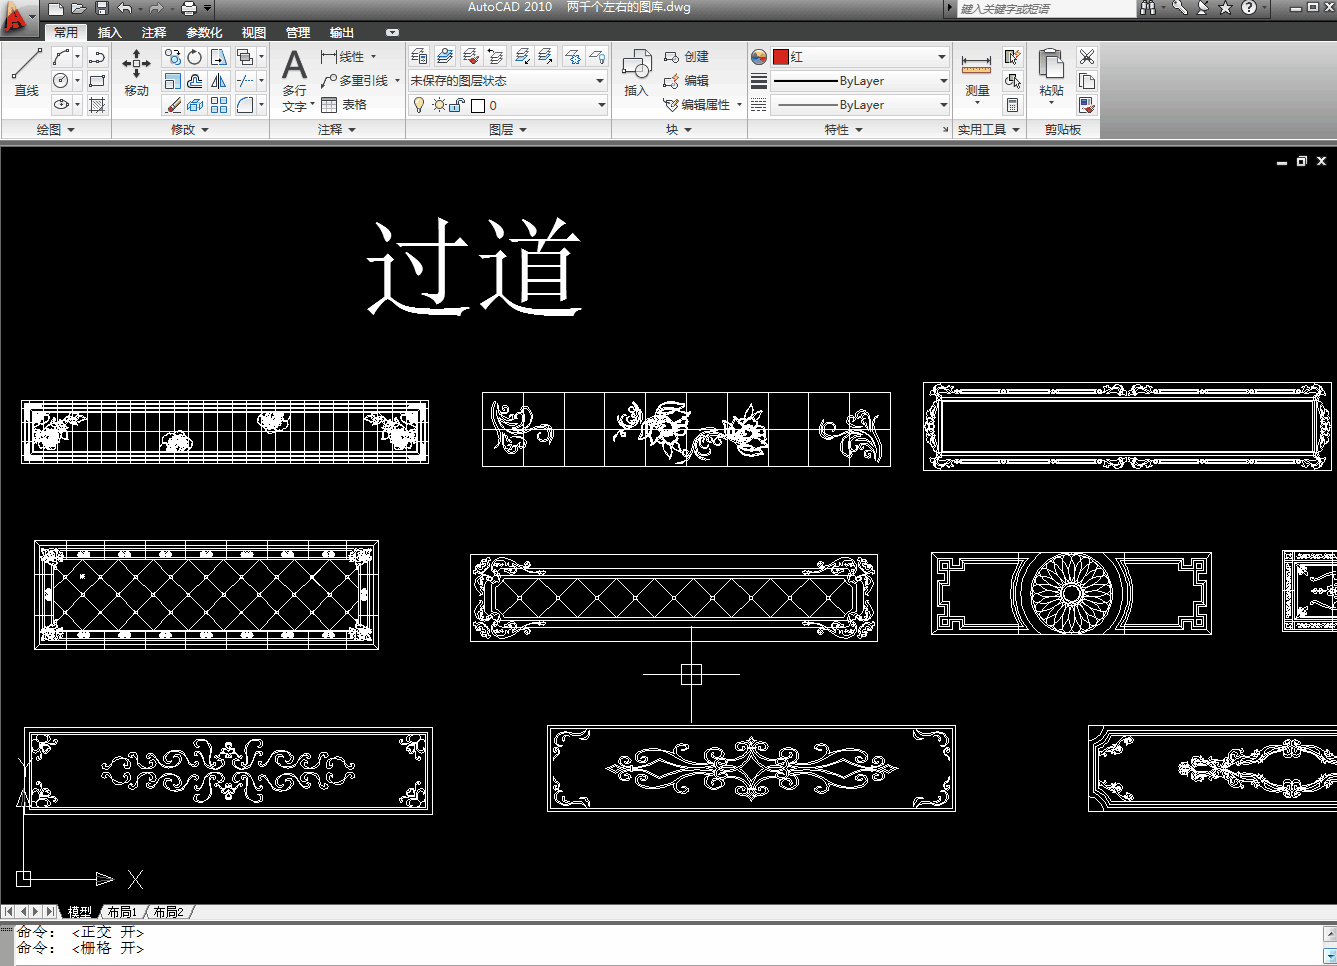The height and width of the screenshot is (966, 1337).
Task: Open the quick calculator icon
Action: 1013,104
